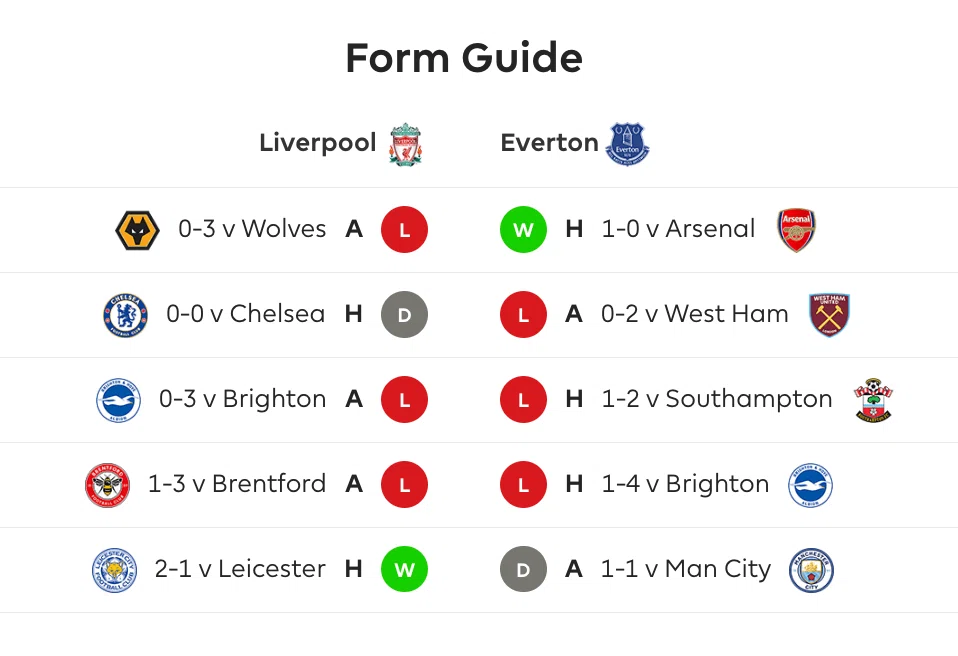Select the 1-0 v Arsenal result
Viewport: 958px width, 656px height.
(x=678, y=229)
